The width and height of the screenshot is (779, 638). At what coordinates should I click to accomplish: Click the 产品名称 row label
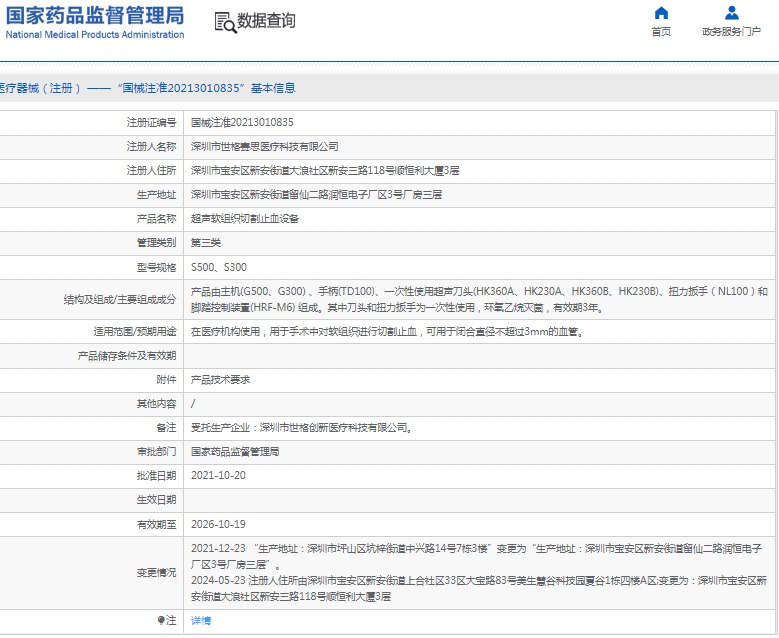[x=156, y=219]
